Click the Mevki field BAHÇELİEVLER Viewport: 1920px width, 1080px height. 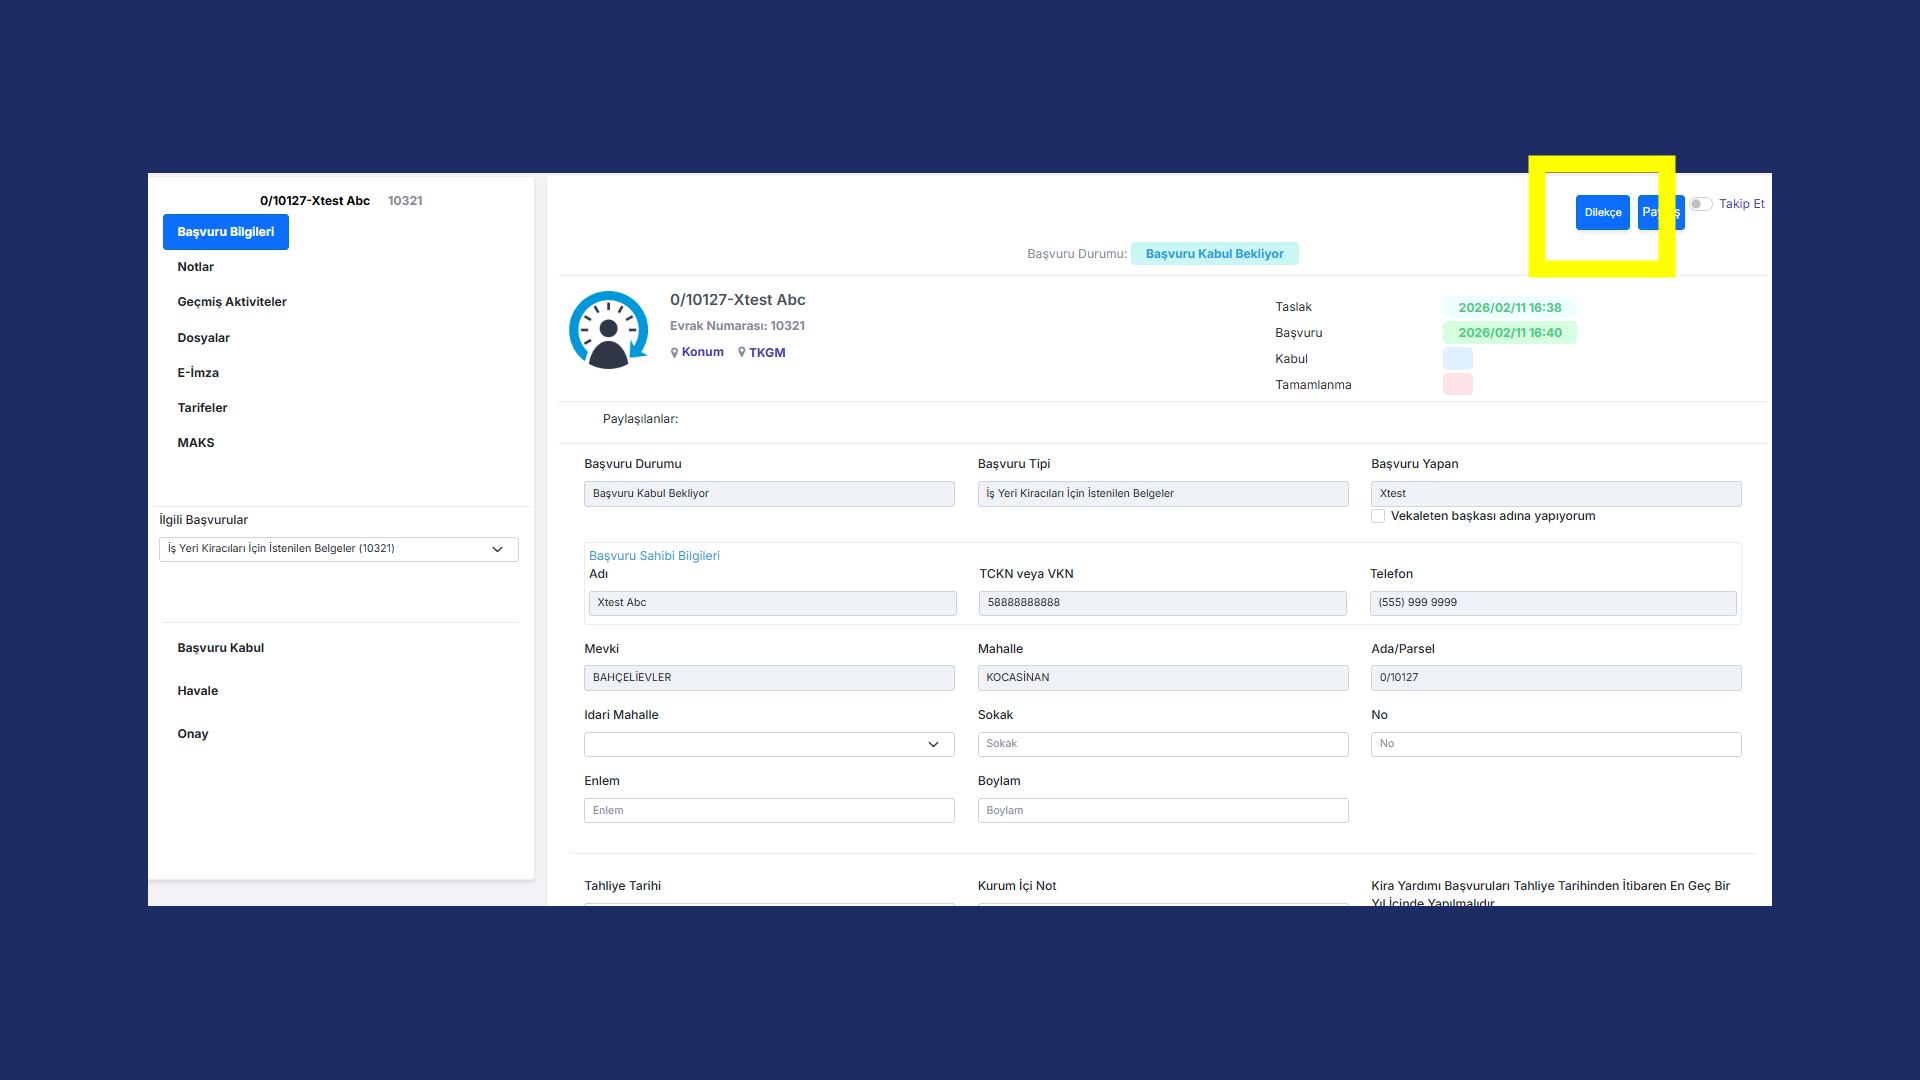pyautogui.click(x=769, y=678)
